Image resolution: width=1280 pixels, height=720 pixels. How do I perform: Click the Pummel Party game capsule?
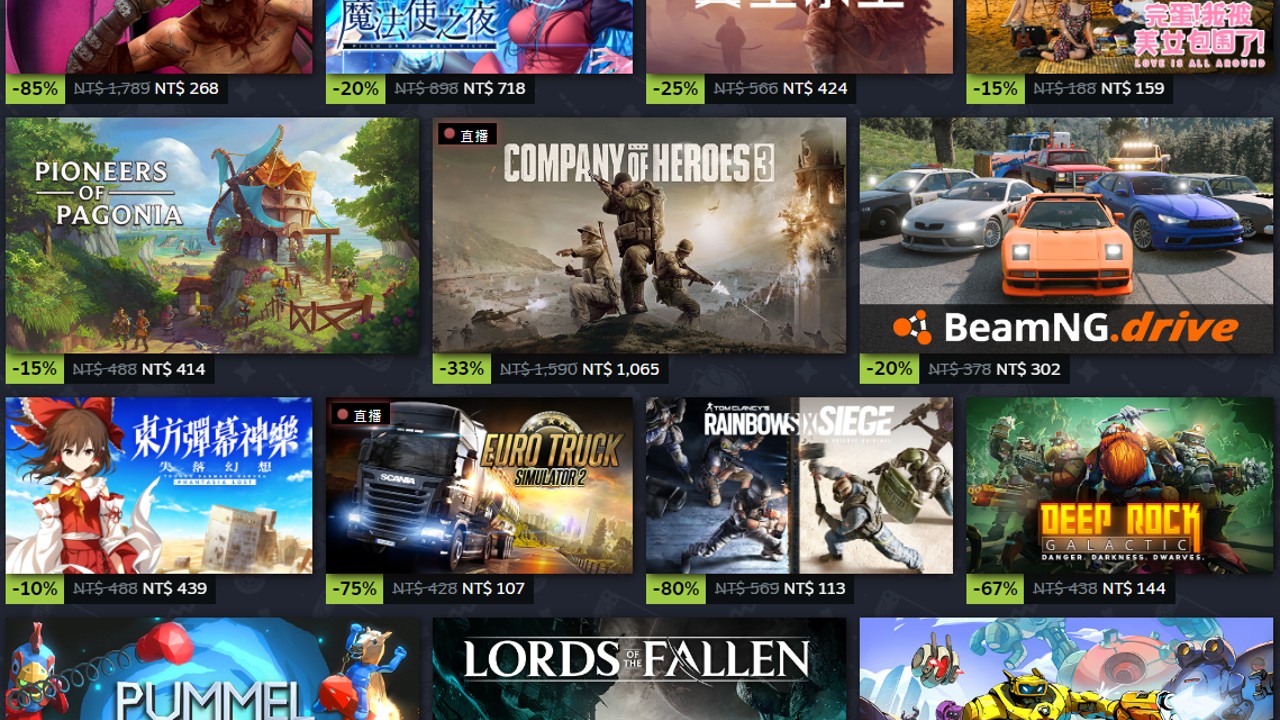click(x=212, y=668)
